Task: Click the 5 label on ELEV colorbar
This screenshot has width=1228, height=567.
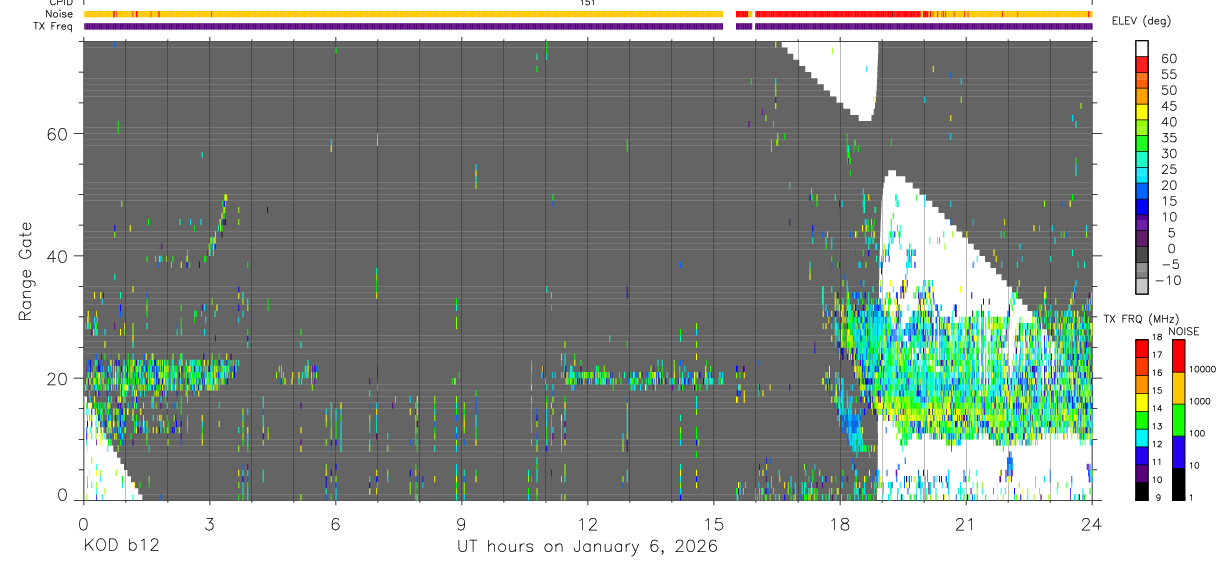Action: pyautogui.click(x=1172, y=233)
